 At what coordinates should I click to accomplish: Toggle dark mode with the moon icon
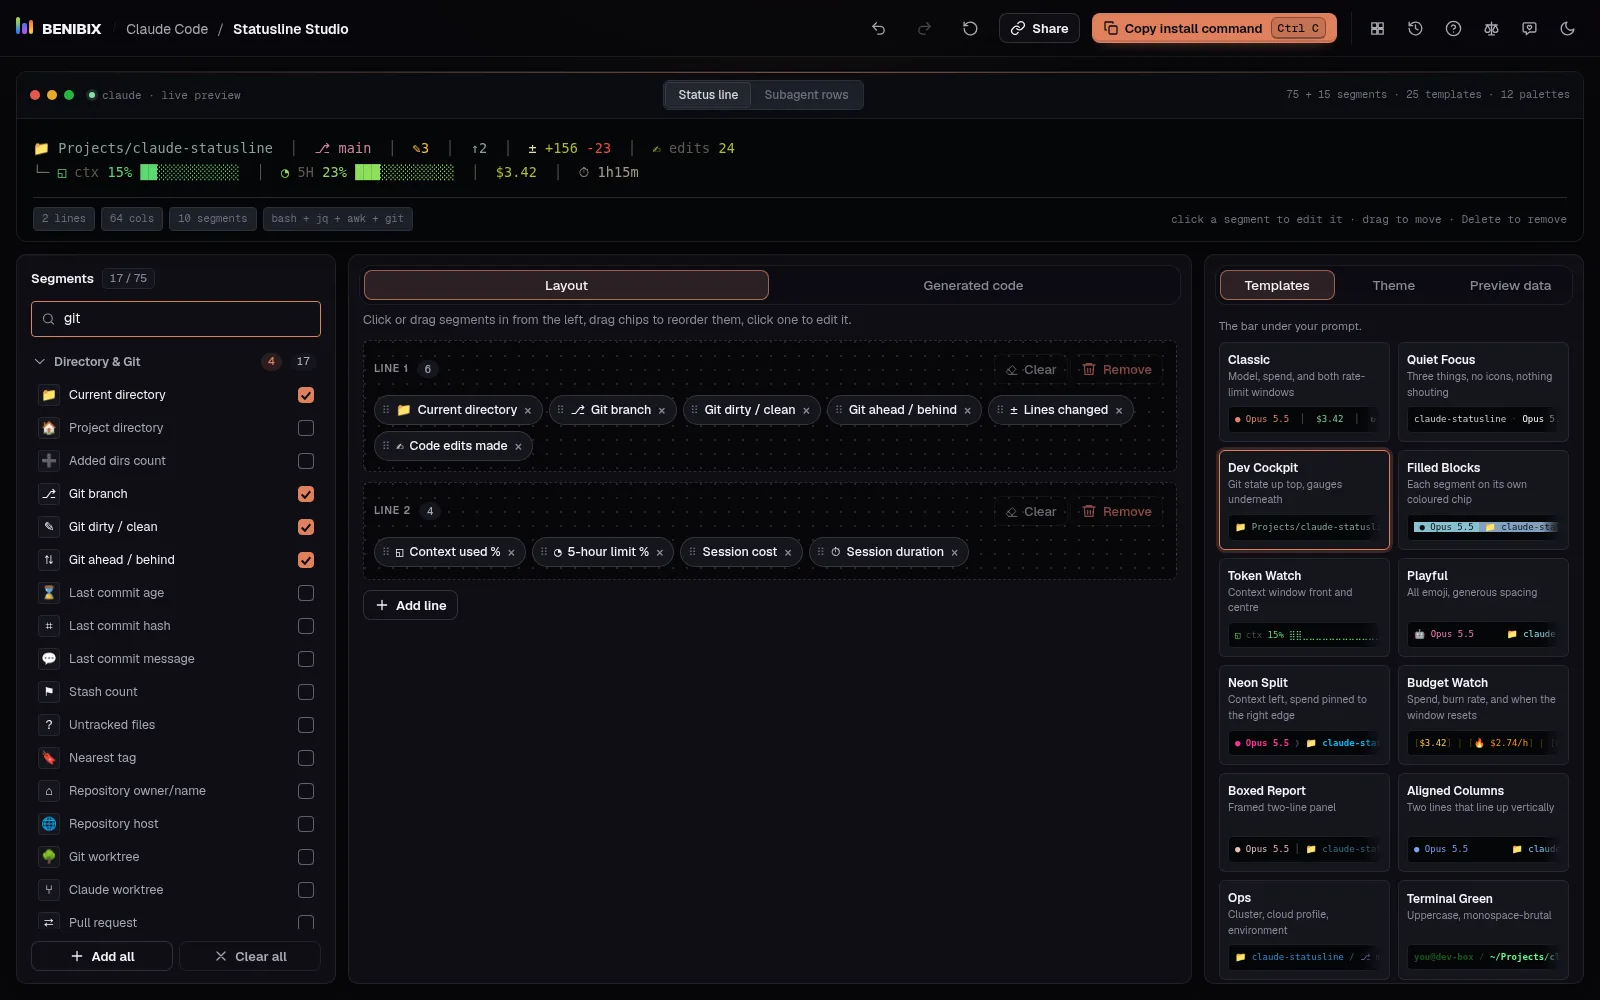(x=1567, y=29)
